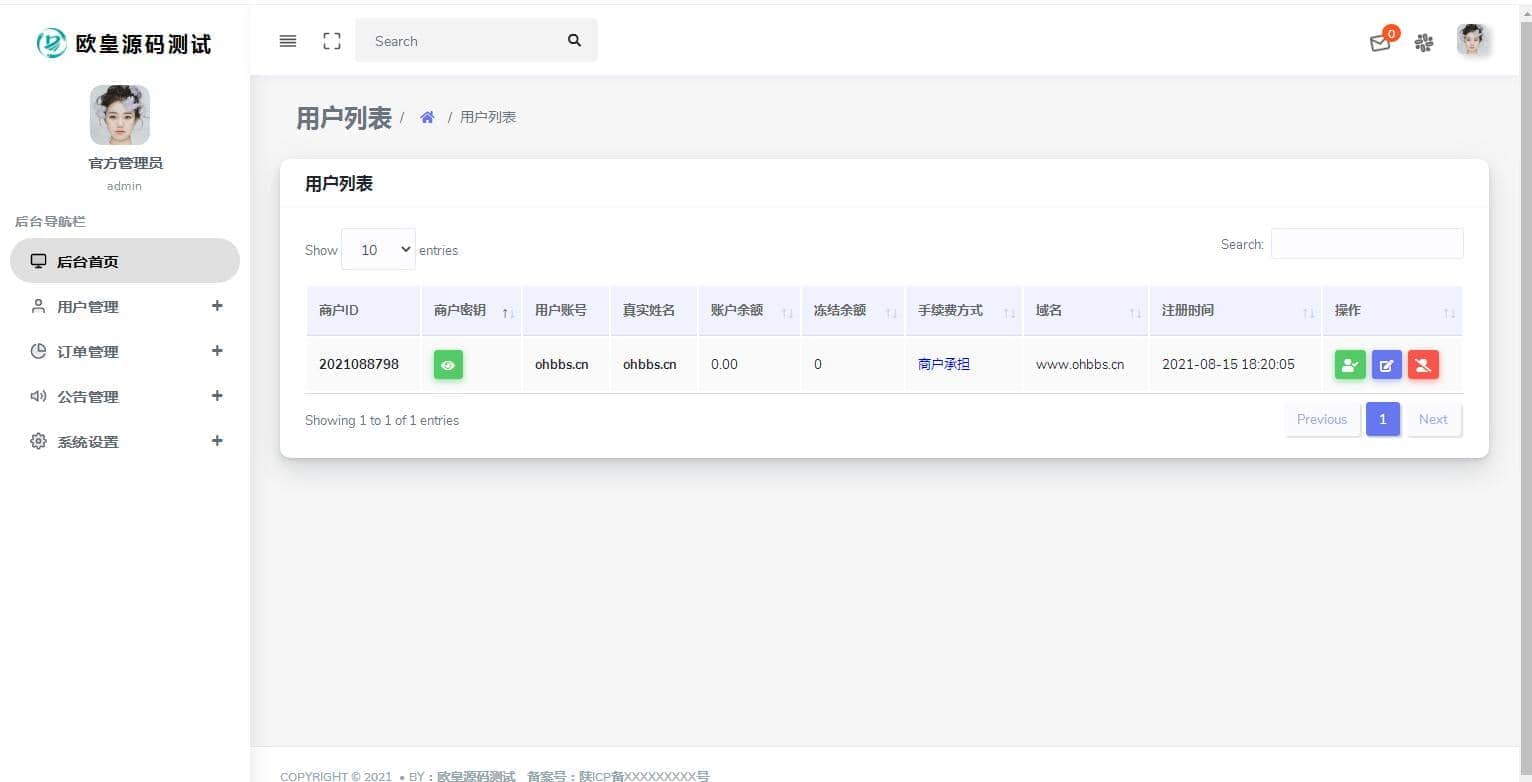
Task: Click the green user-check action button
Action: pos(1349,365)
